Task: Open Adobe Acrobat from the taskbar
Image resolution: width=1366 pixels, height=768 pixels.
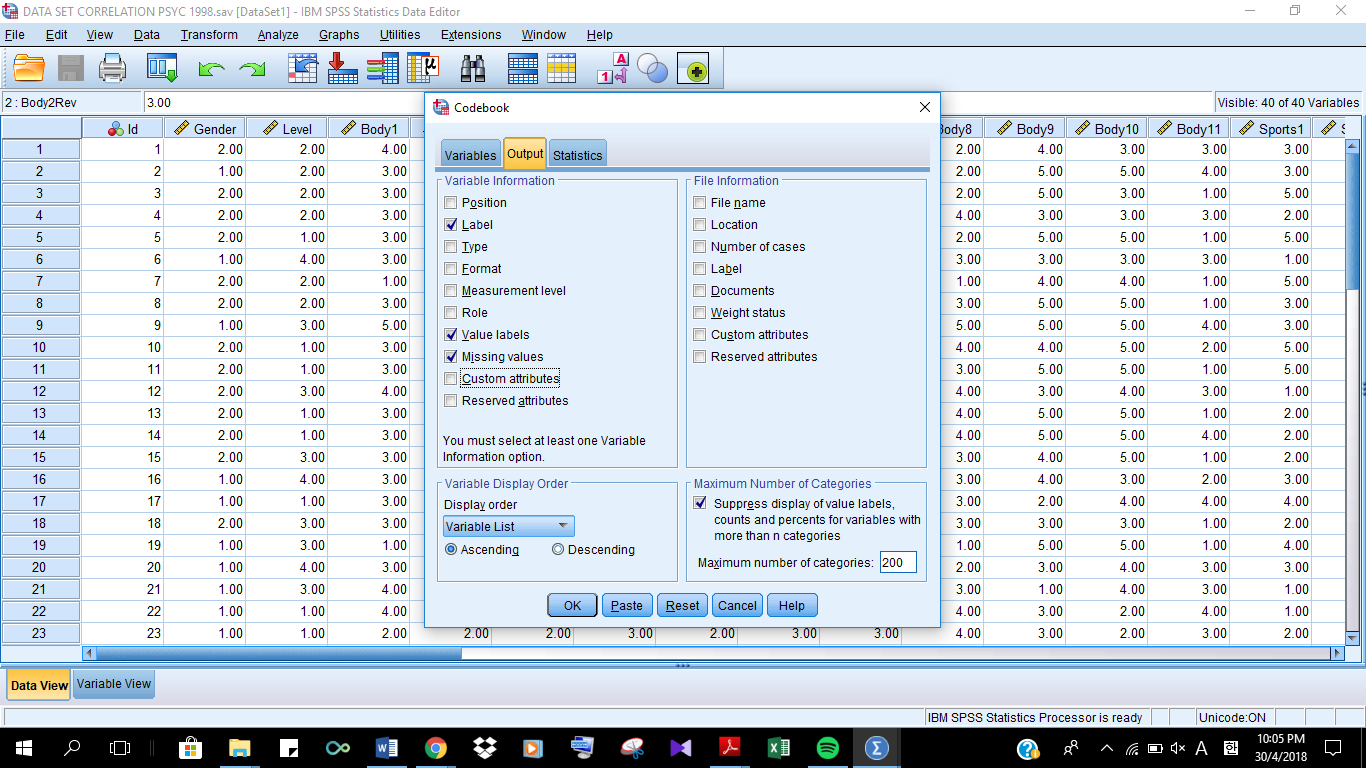Action: coord(729,747)
